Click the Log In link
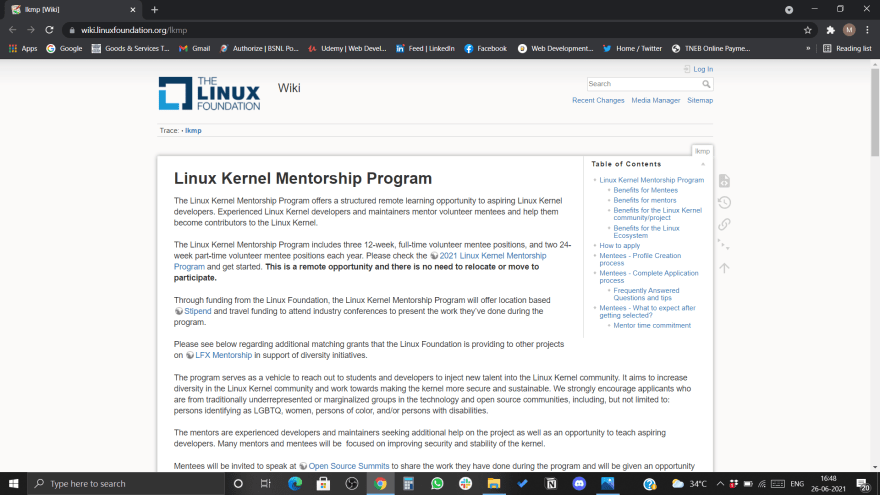 tap(703, 69)
